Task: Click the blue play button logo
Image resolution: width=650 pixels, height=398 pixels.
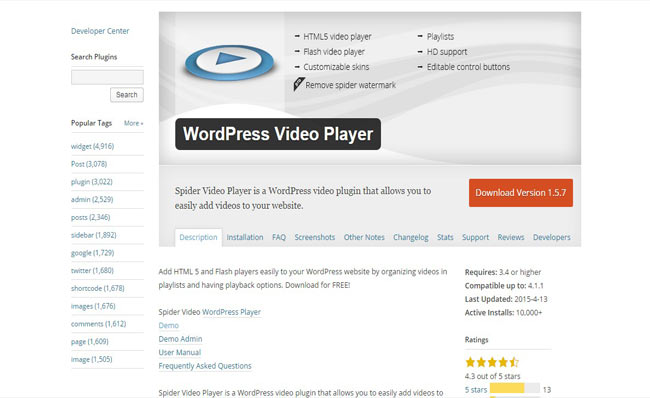Action: (229, 62)
